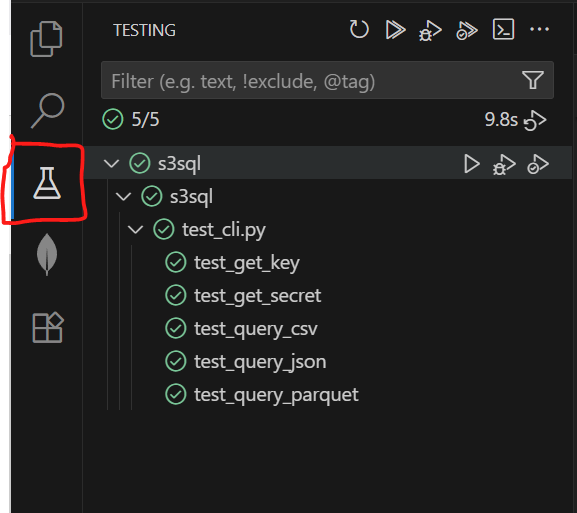Viewport: 577px width, 513px height.
Task: Open Testing panel more actions menu
Action: click(539, 29)
